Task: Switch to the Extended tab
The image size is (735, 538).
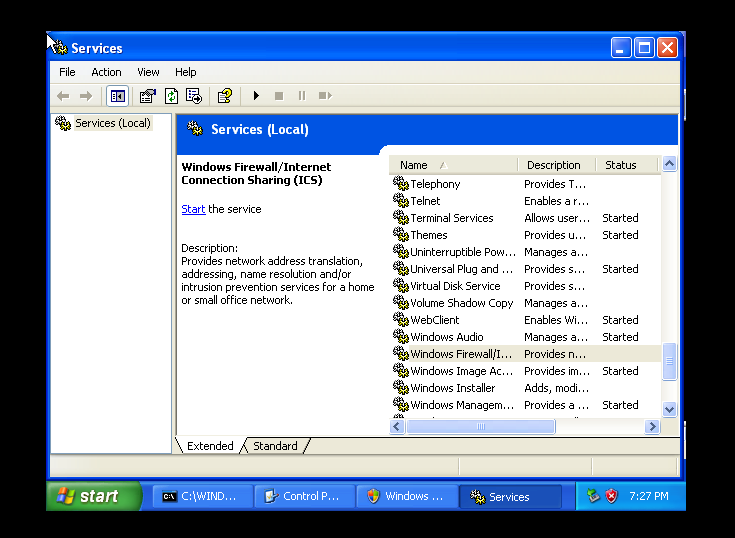Action: pyautogui.click(x=210, y=446)
